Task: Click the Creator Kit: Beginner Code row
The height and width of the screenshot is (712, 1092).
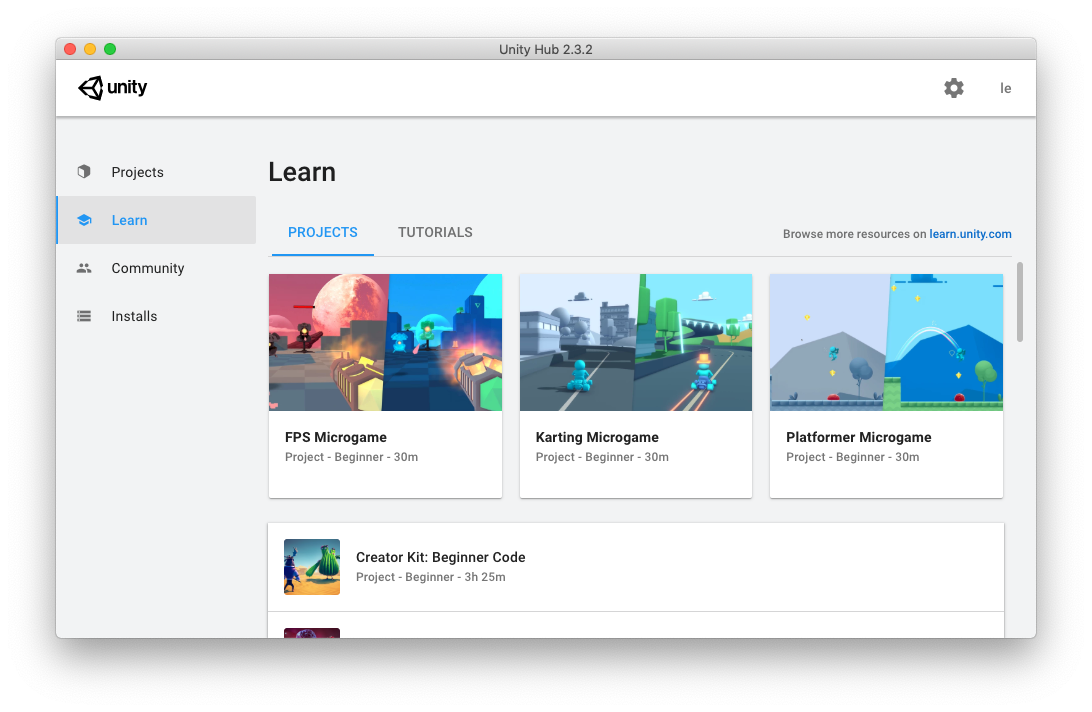Action: 636,566
